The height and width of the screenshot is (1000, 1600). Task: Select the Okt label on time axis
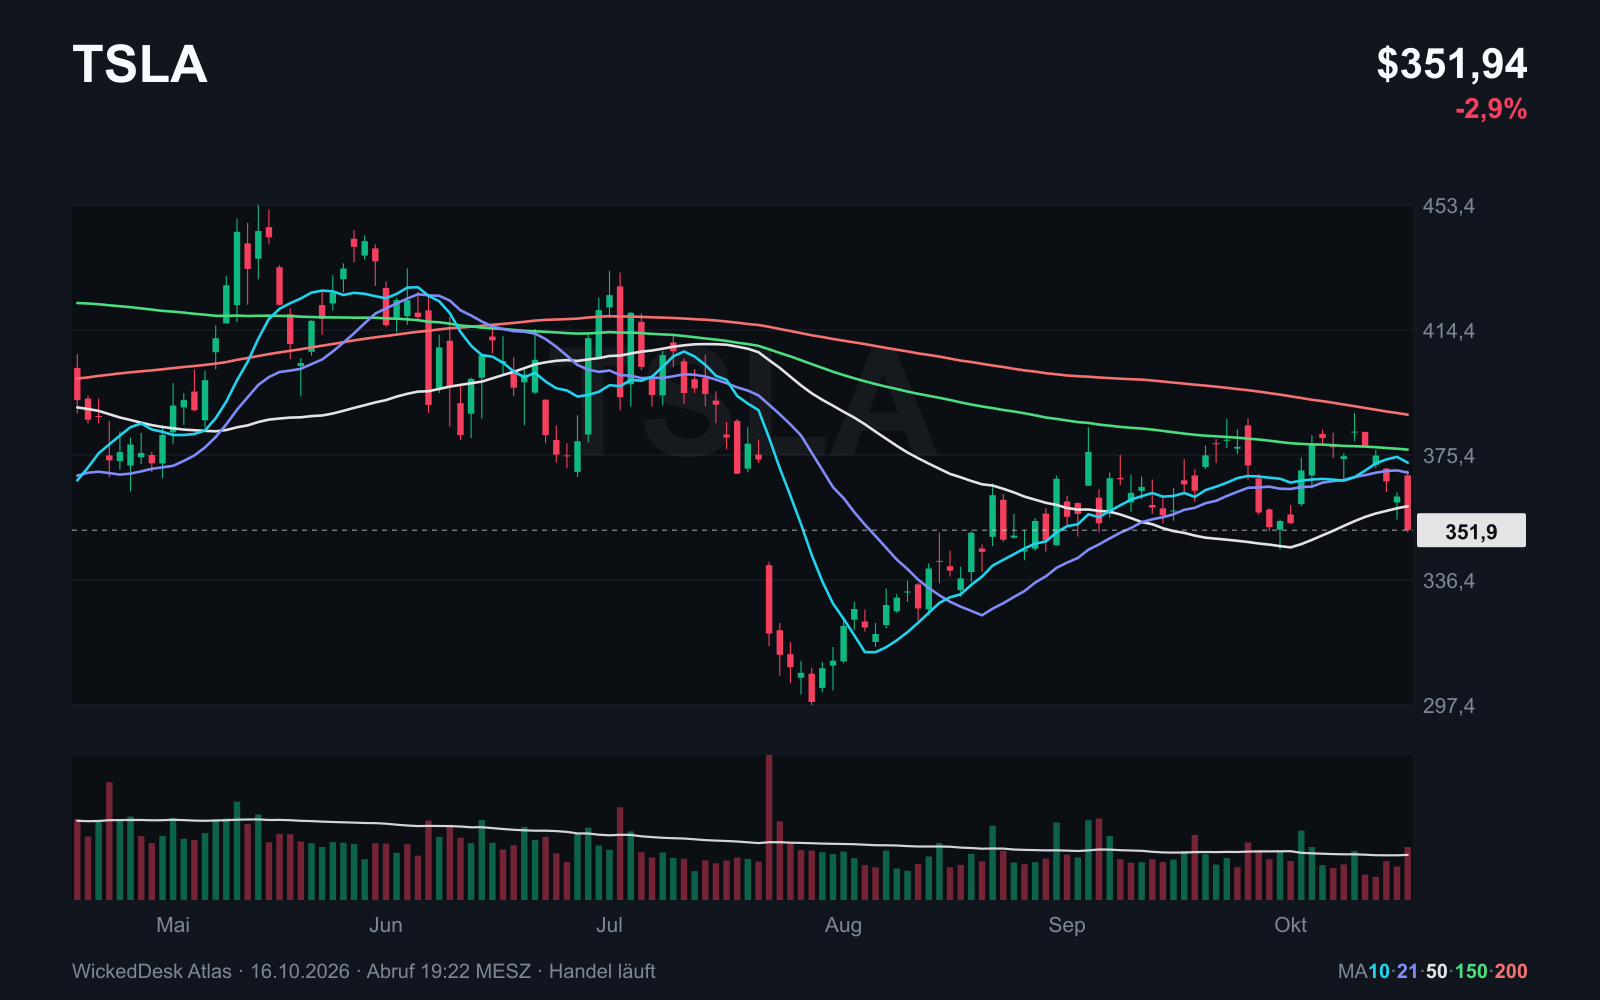coord(1291,925)
